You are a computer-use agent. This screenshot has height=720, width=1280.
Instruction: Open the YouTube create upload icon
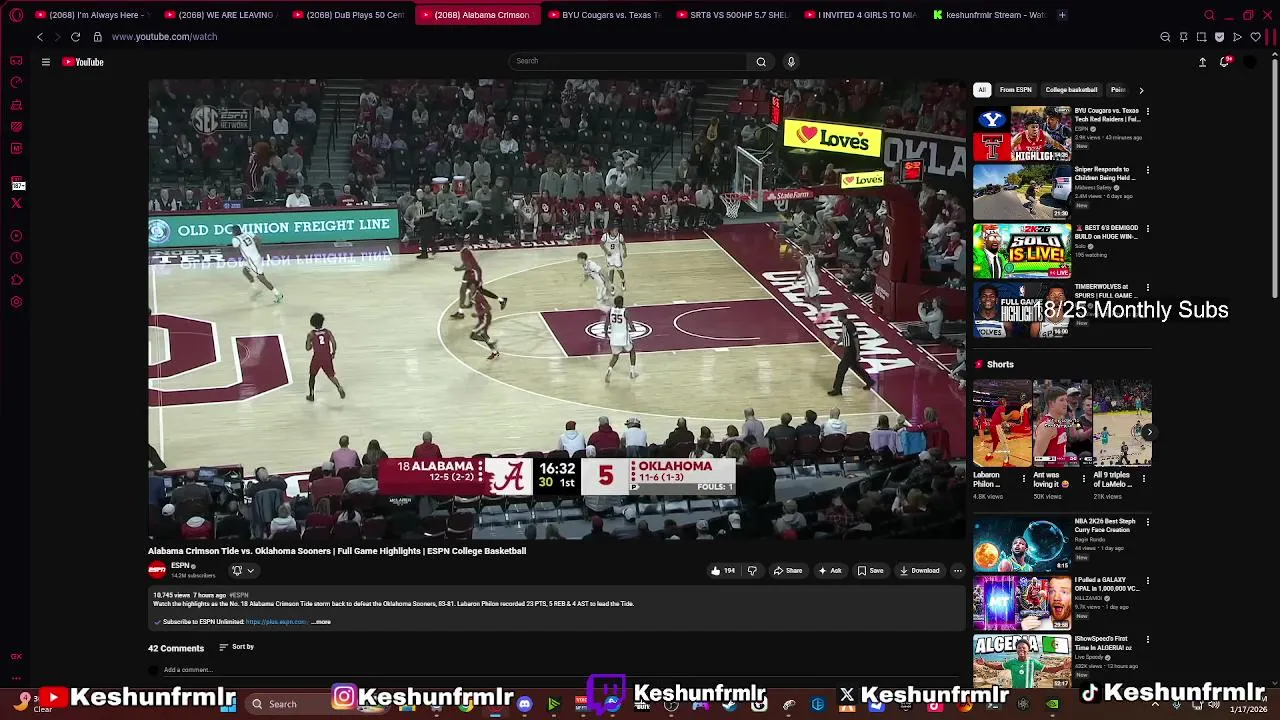[x=1202, y=62]
